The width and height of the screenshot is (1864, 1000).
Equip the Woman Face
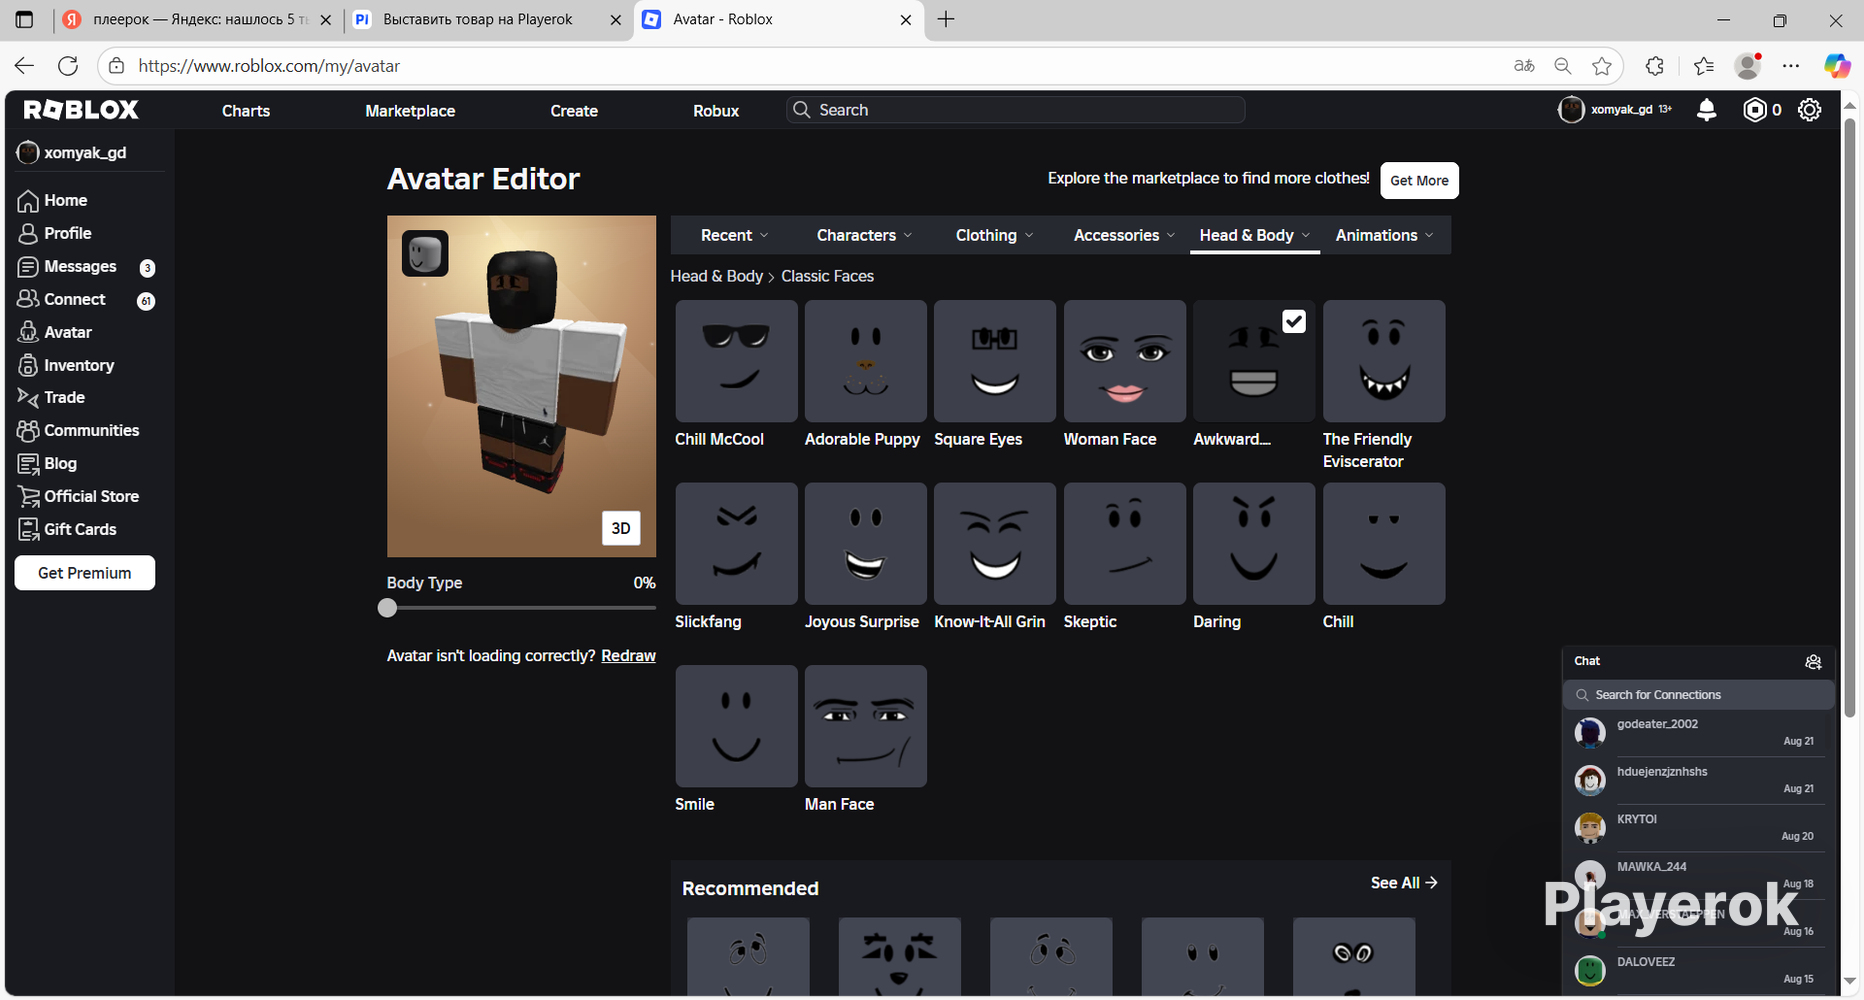(x=1125, y=361)
